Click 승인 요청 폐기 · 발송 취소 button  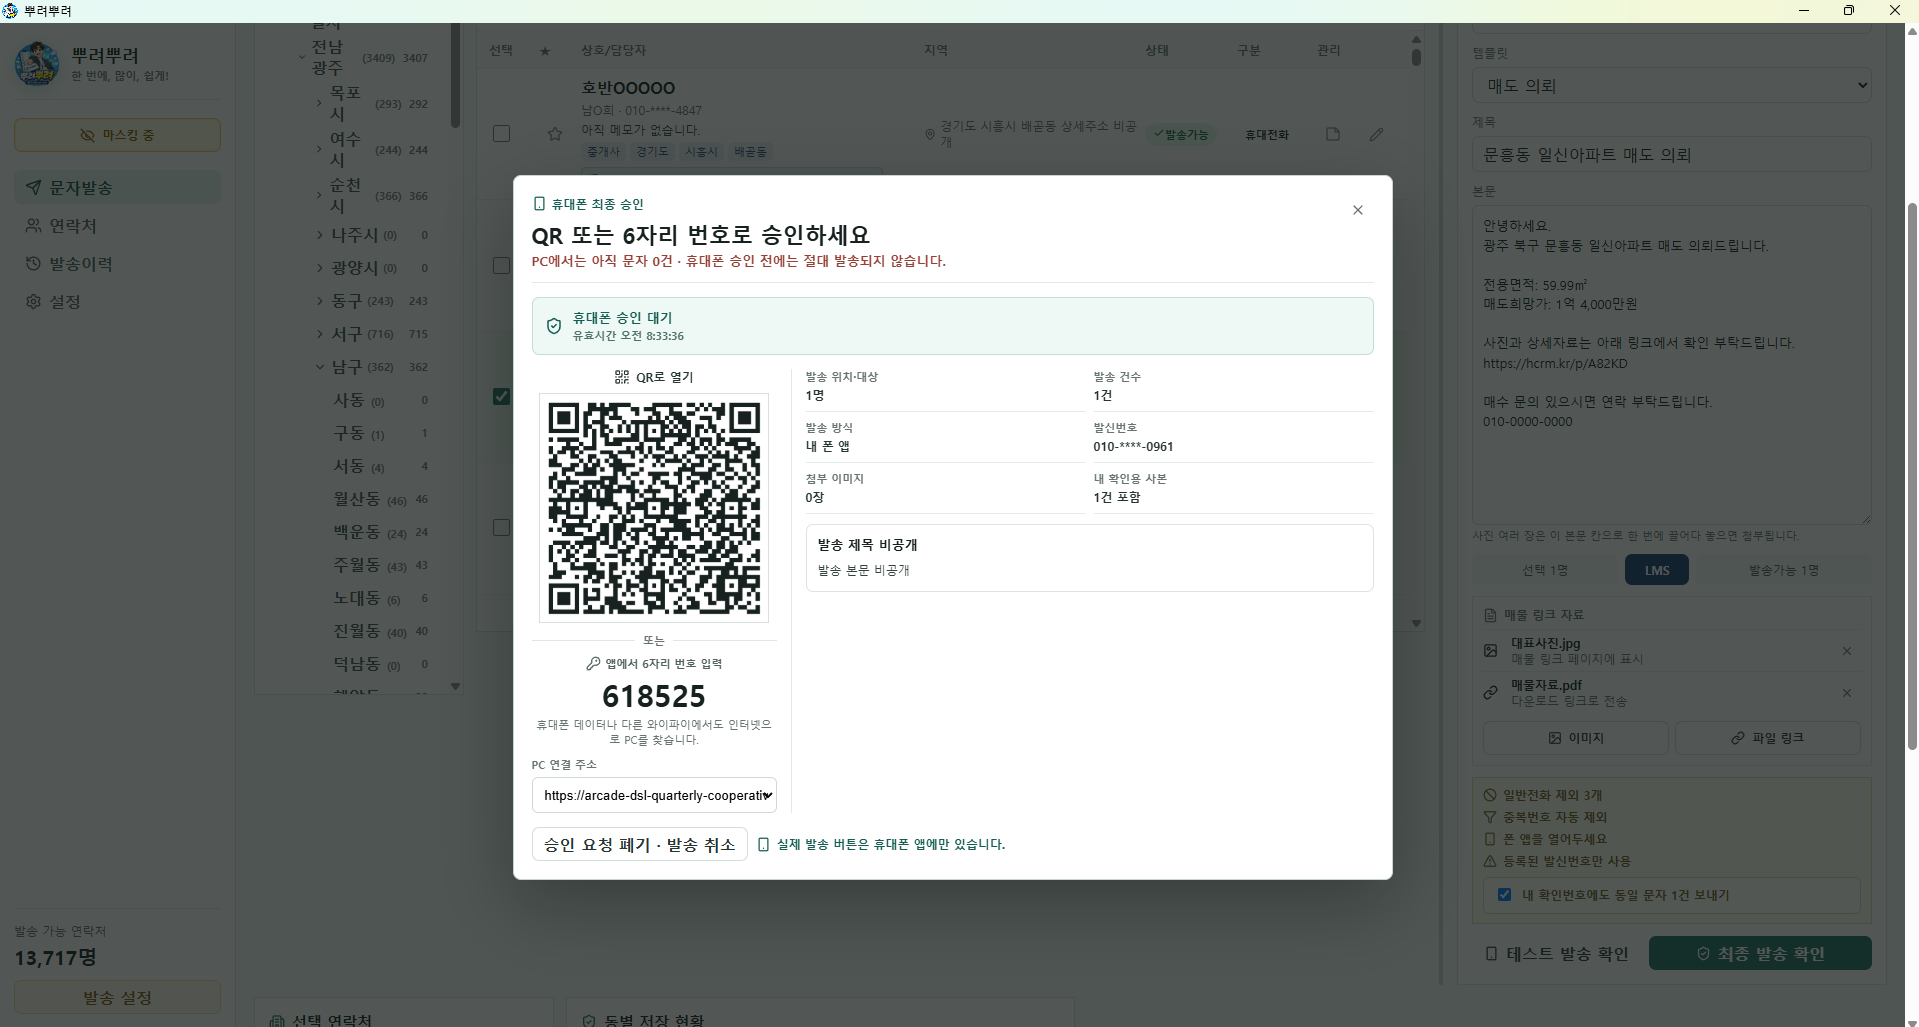coord(639,844)
